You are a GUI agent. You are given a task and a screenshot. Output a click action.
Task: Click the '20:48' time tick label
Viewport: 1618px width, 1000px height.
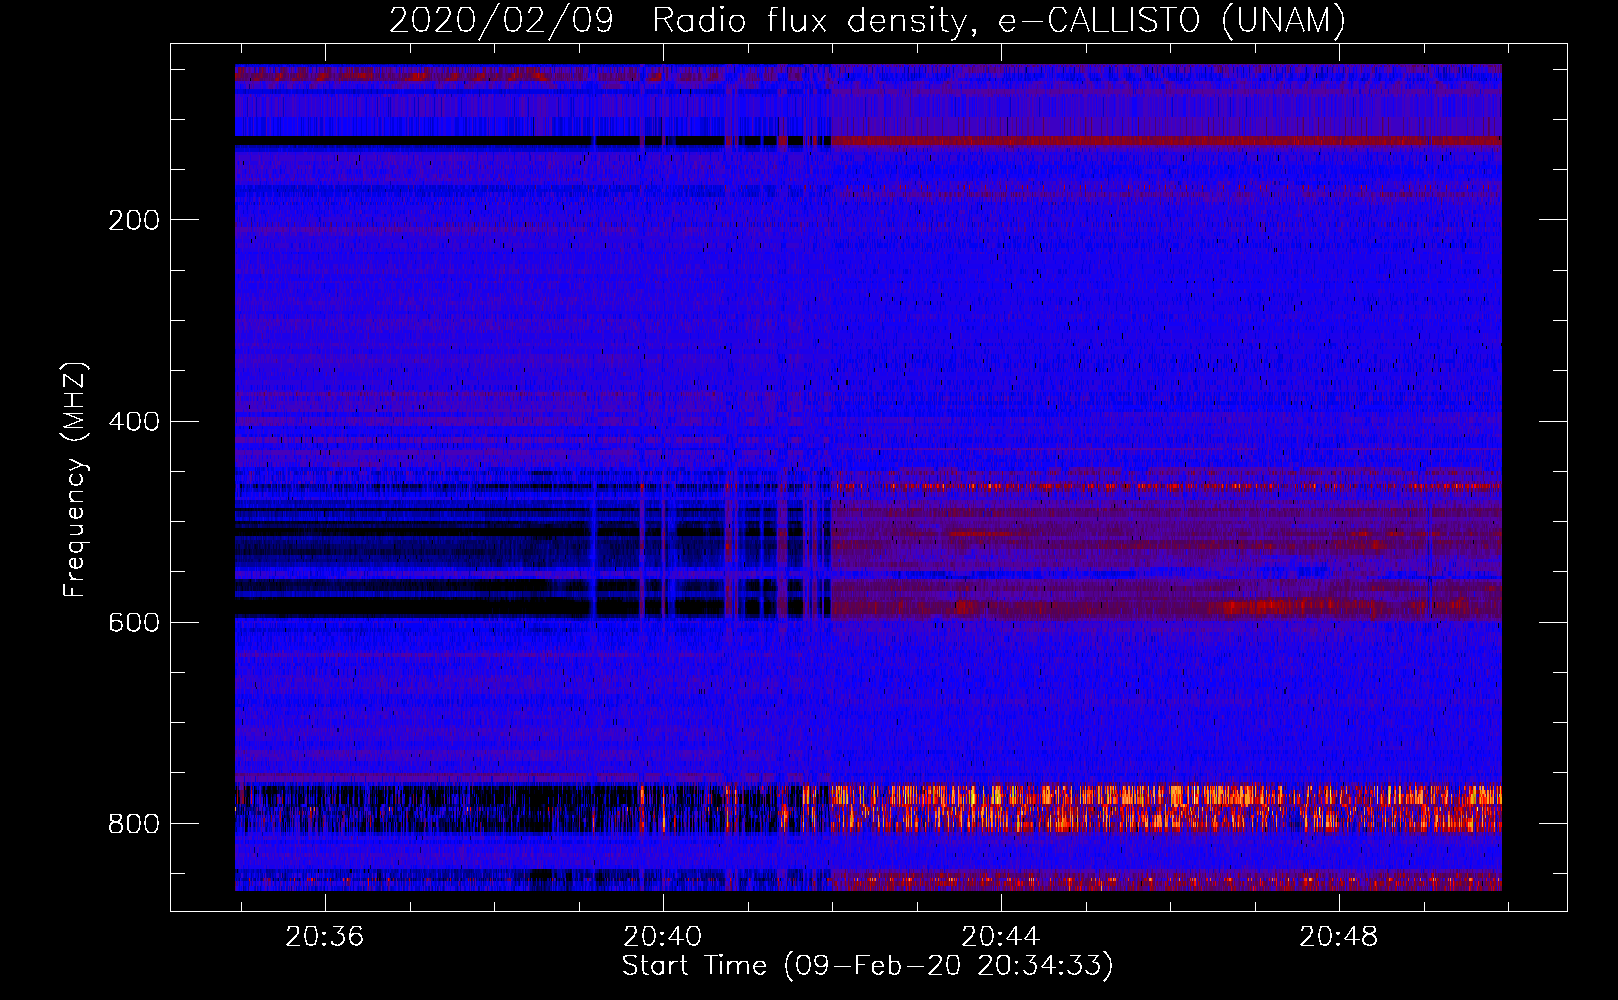pos(1339,937)
